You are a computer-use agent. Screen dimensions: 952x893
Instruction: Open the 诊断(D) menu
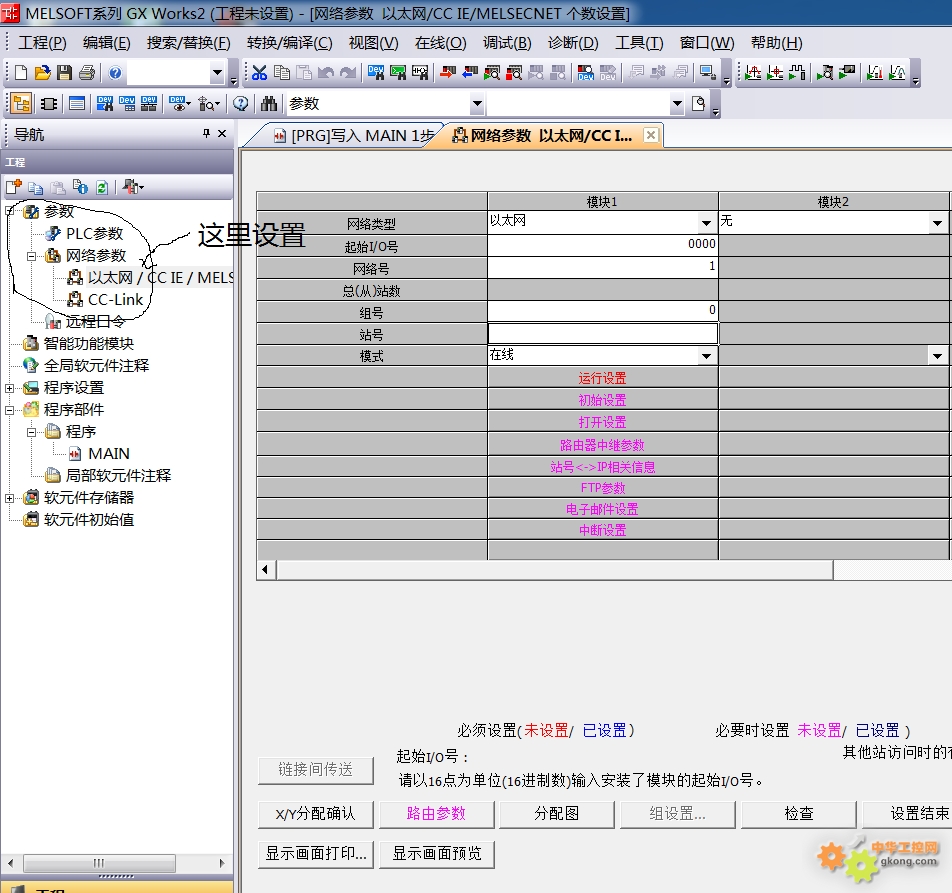(x=573, y=42)
